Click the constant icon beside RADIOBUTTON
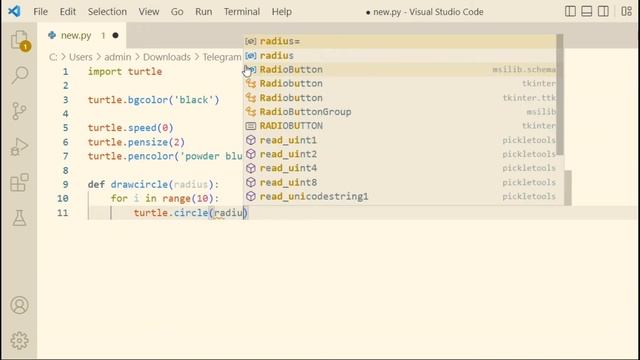 pyautogui.click(x=251, y=126)
